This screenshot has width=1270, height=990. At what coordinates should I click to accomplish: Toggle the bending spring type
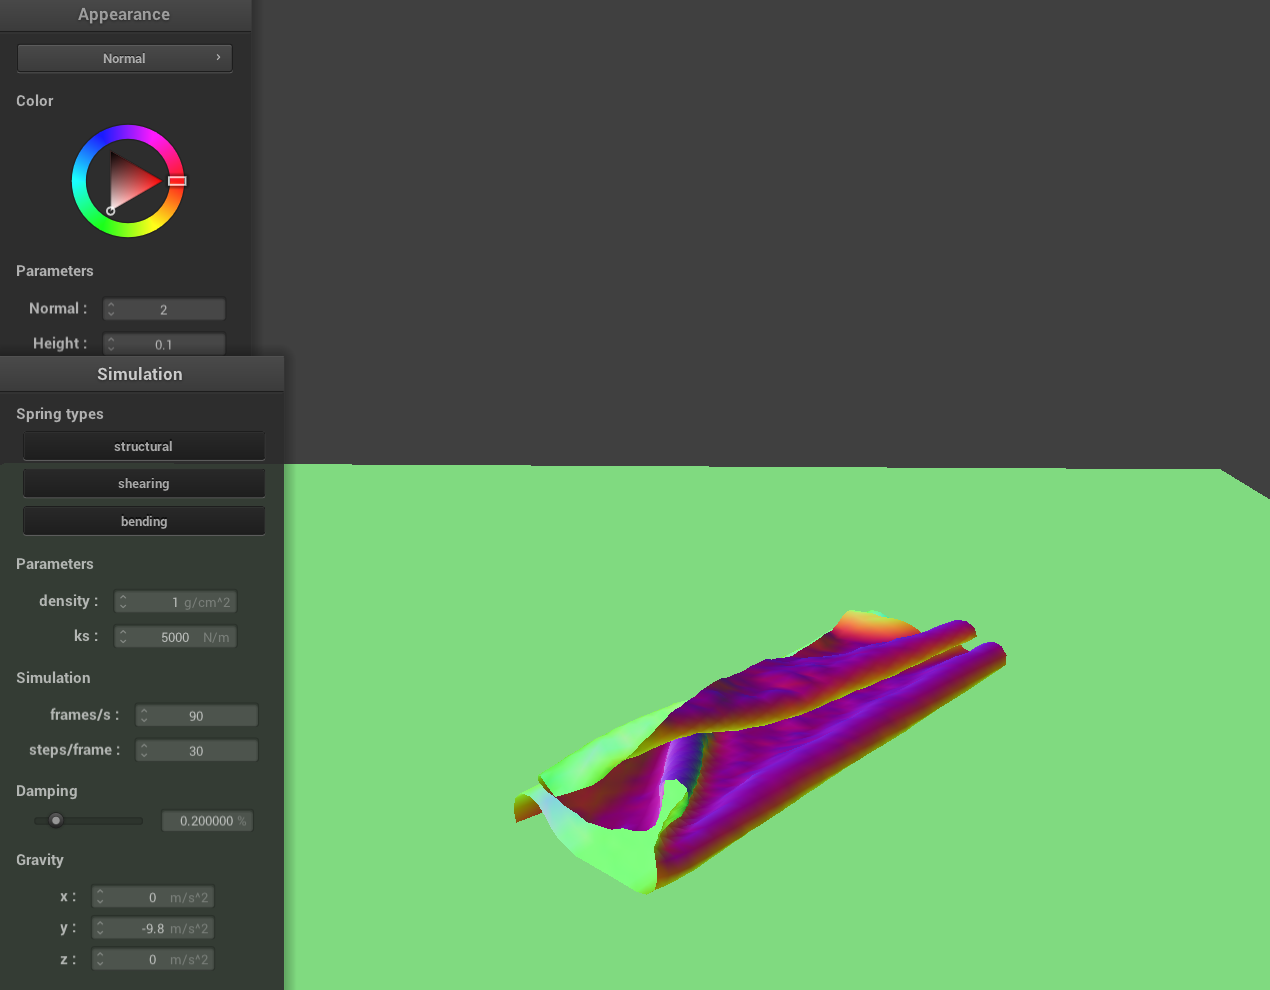(143, 521)
